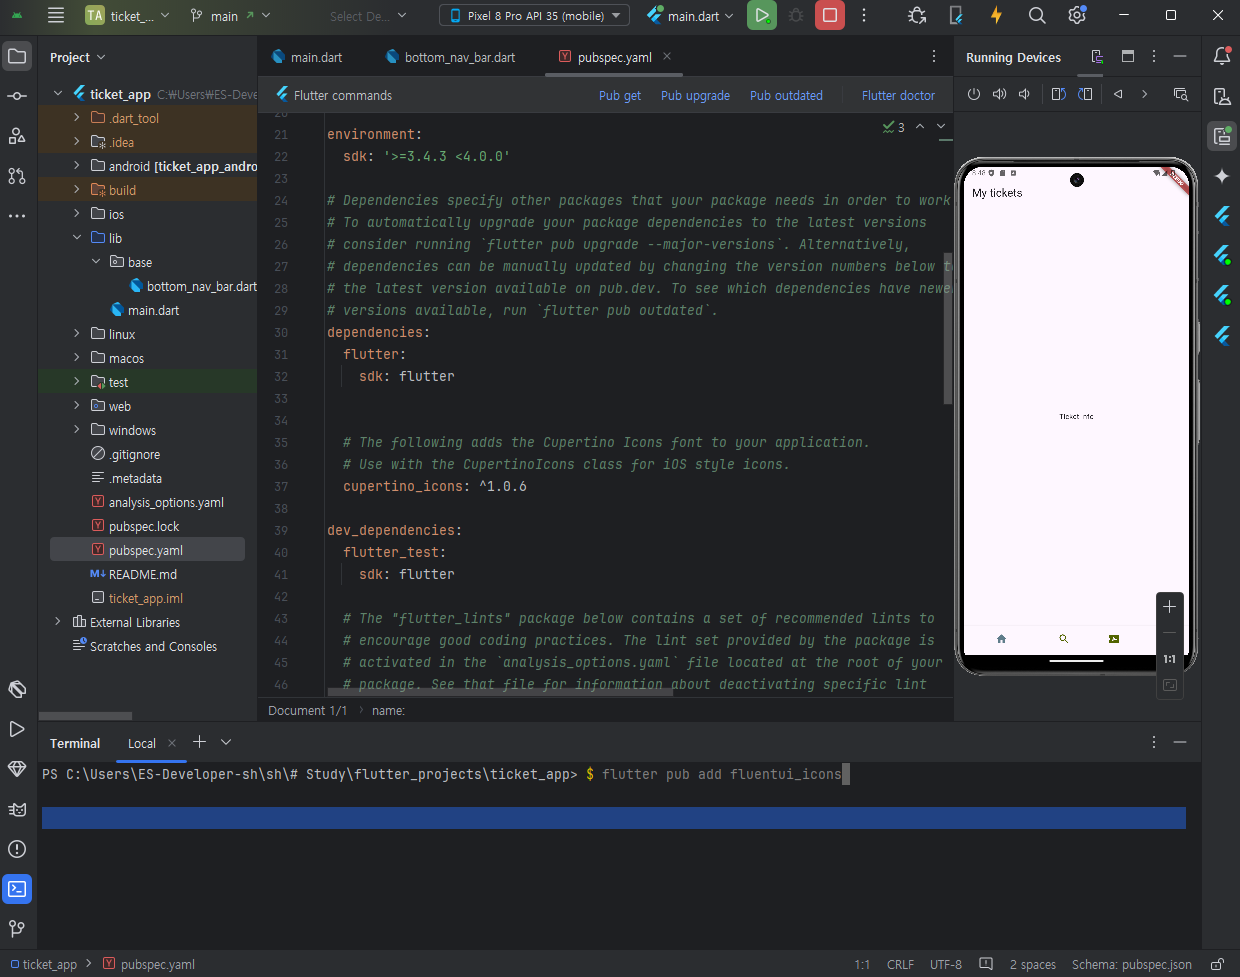The image size is (1240, 977).
Task: Rotate emulator right
Action: 1085,94
